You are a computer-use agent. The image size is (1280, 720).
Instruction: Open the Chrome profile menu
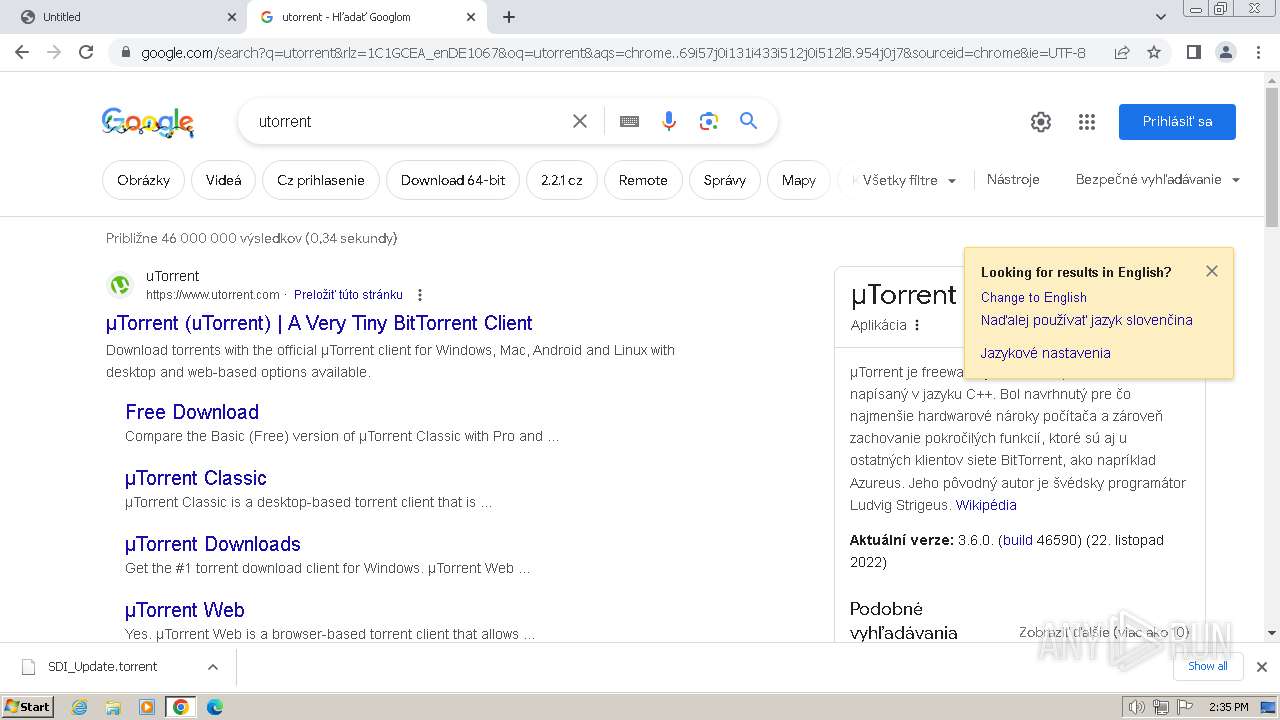1225,52
